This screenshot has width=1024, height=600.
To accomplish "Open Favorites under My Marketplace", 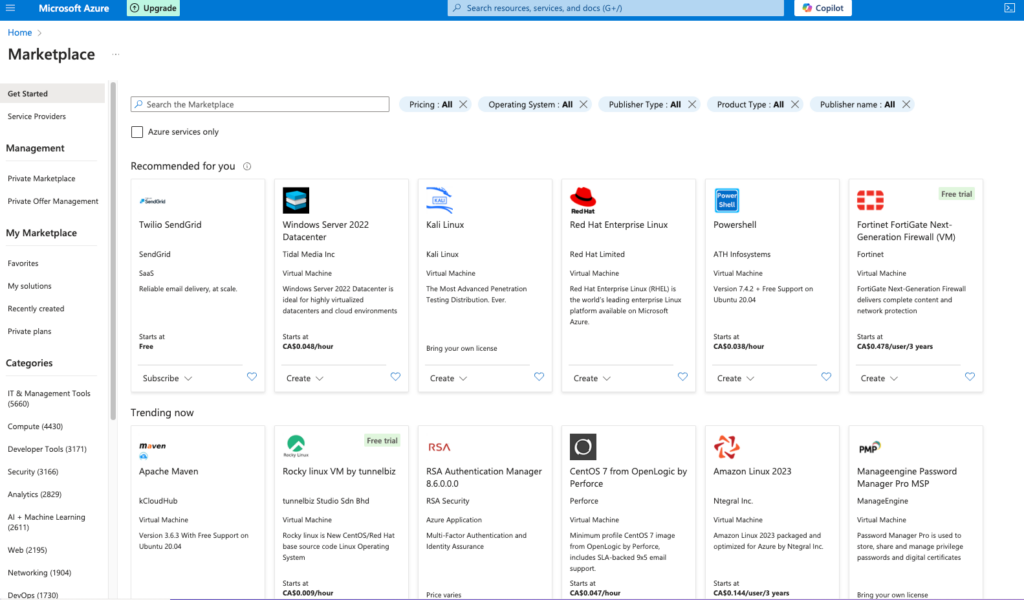I will [x=23, y=263].
